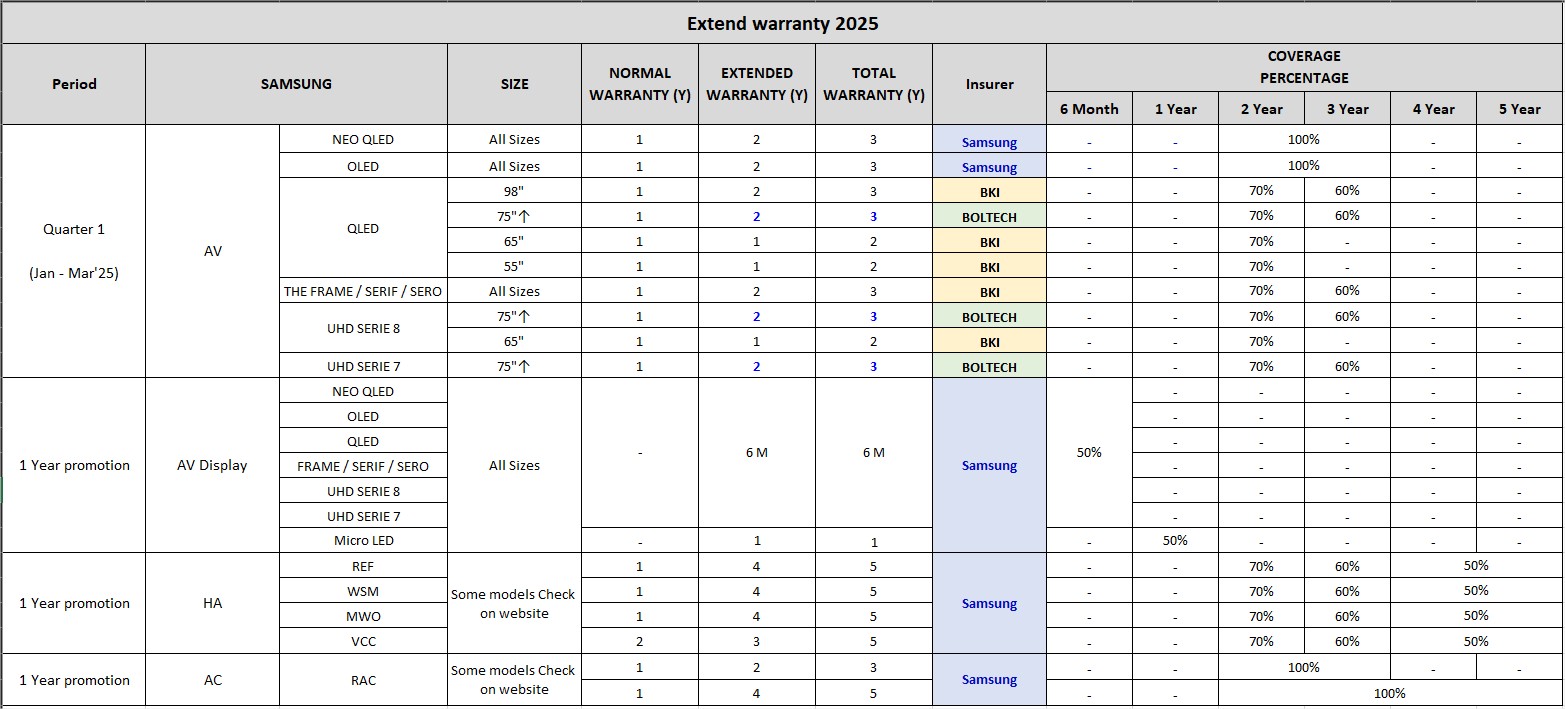
Task: Select the "COVERAGE PERCENTAGE" header cell
Action: tap(1304, 67)
